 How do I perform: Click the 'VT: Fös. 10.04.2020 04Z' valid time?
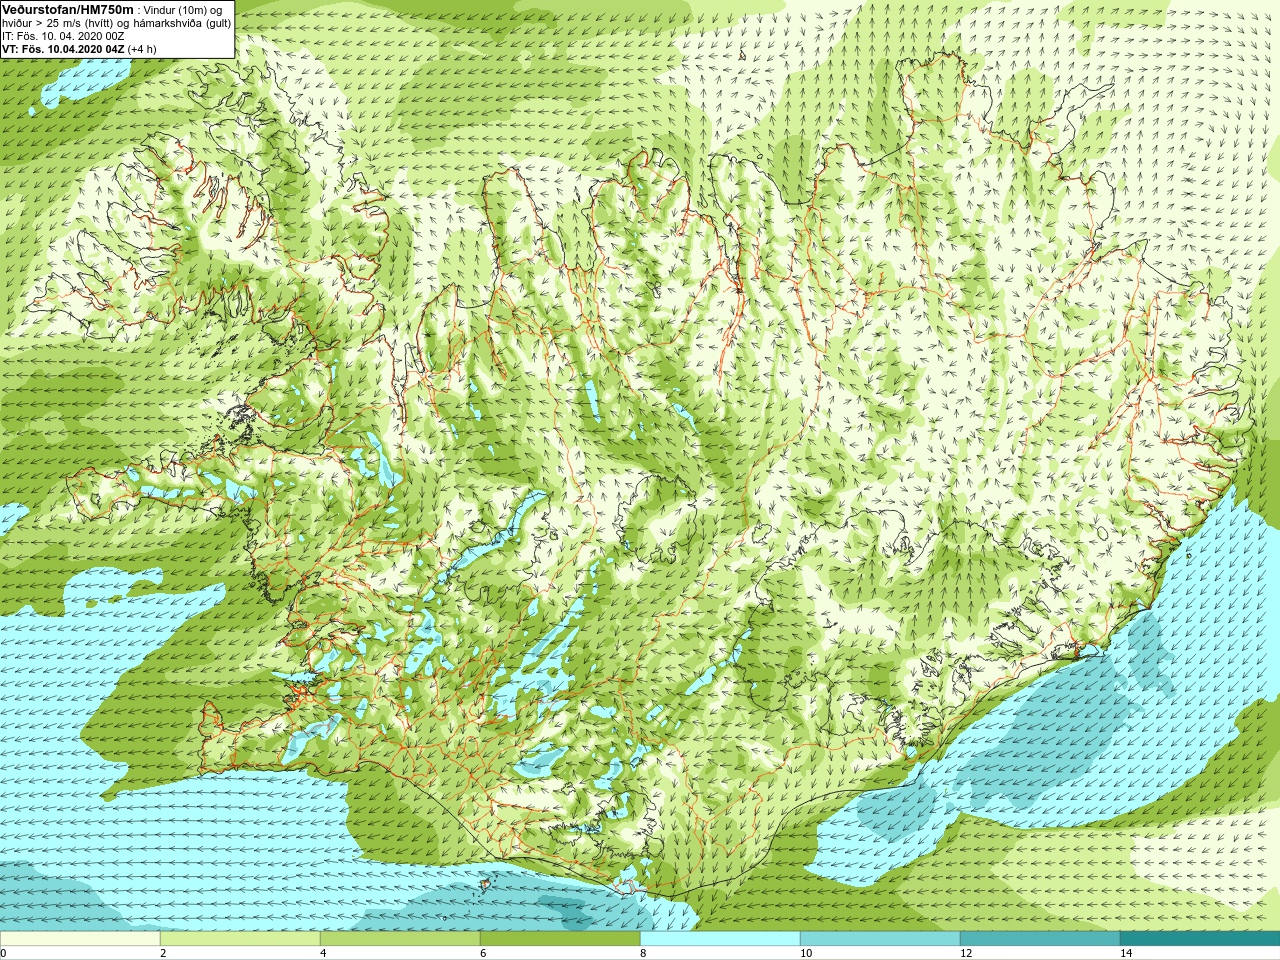[63, 49]
